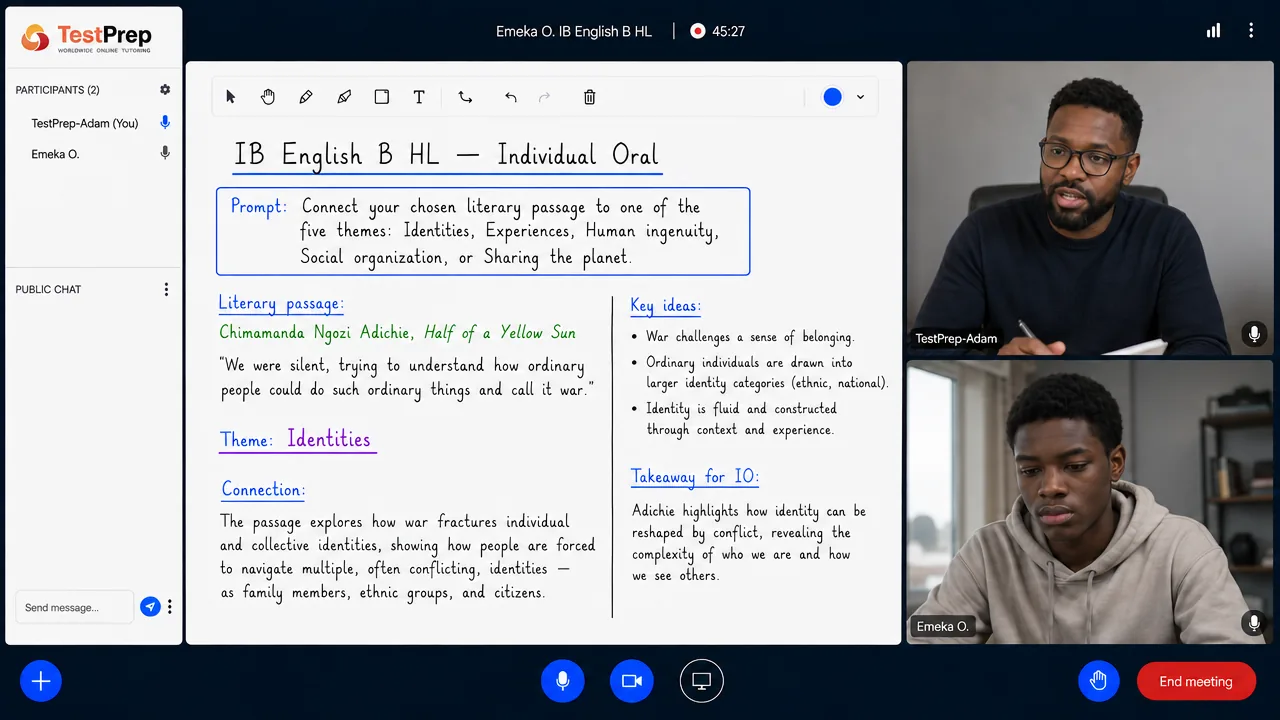Toggle mic on Emeka O. video tile
Screen dimensions: 1280x720
pos(1253,623)
